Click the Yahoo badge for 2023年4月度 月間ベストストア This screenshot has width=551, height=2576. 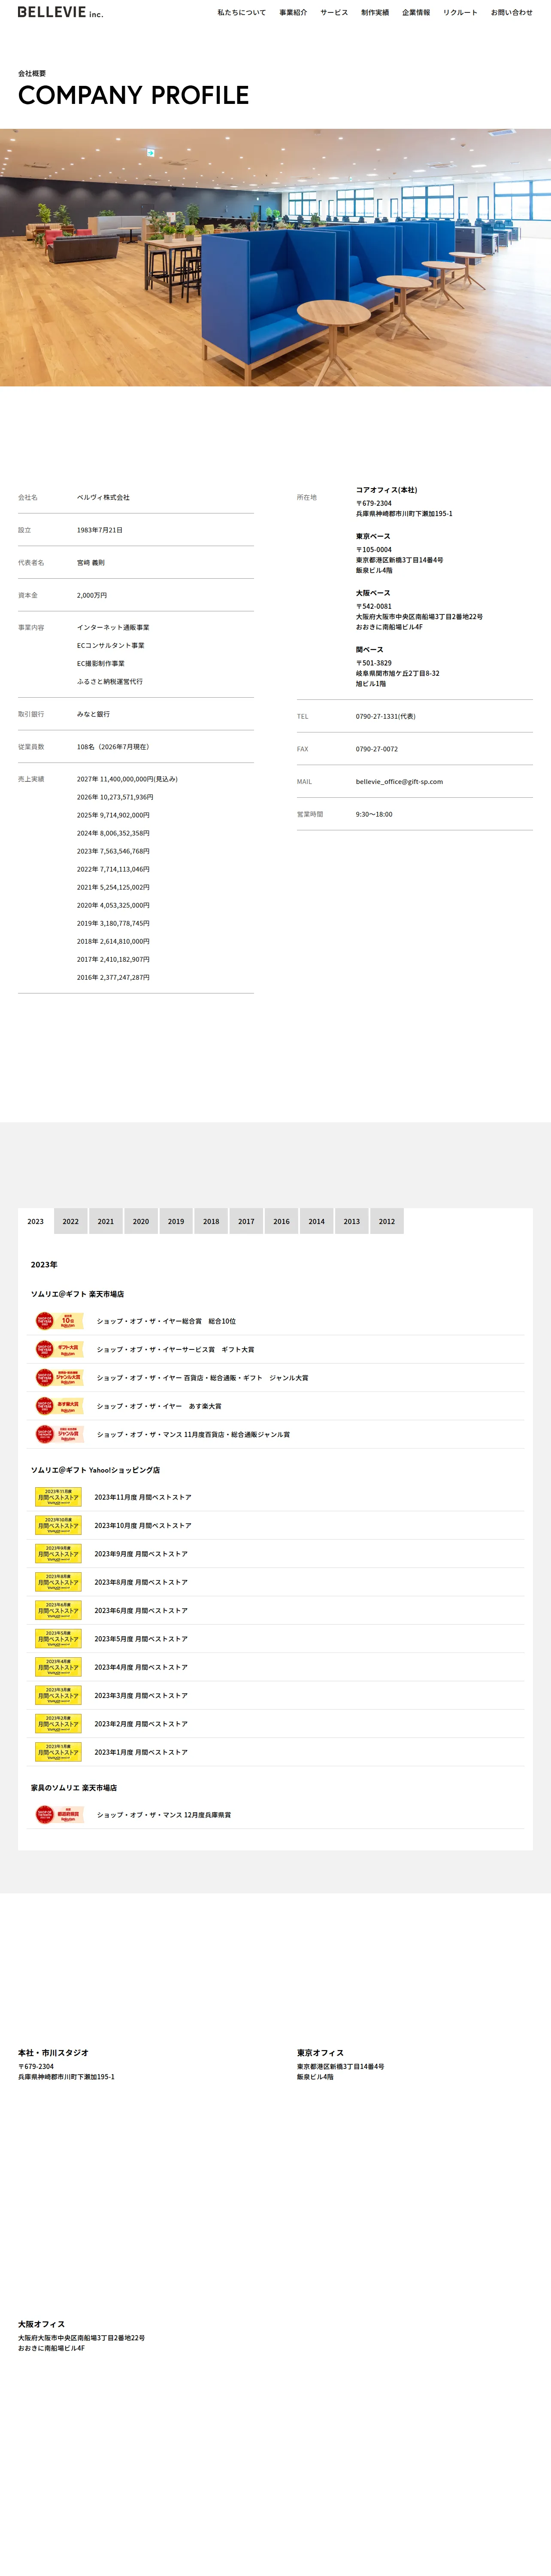(x=58, y=1667)
